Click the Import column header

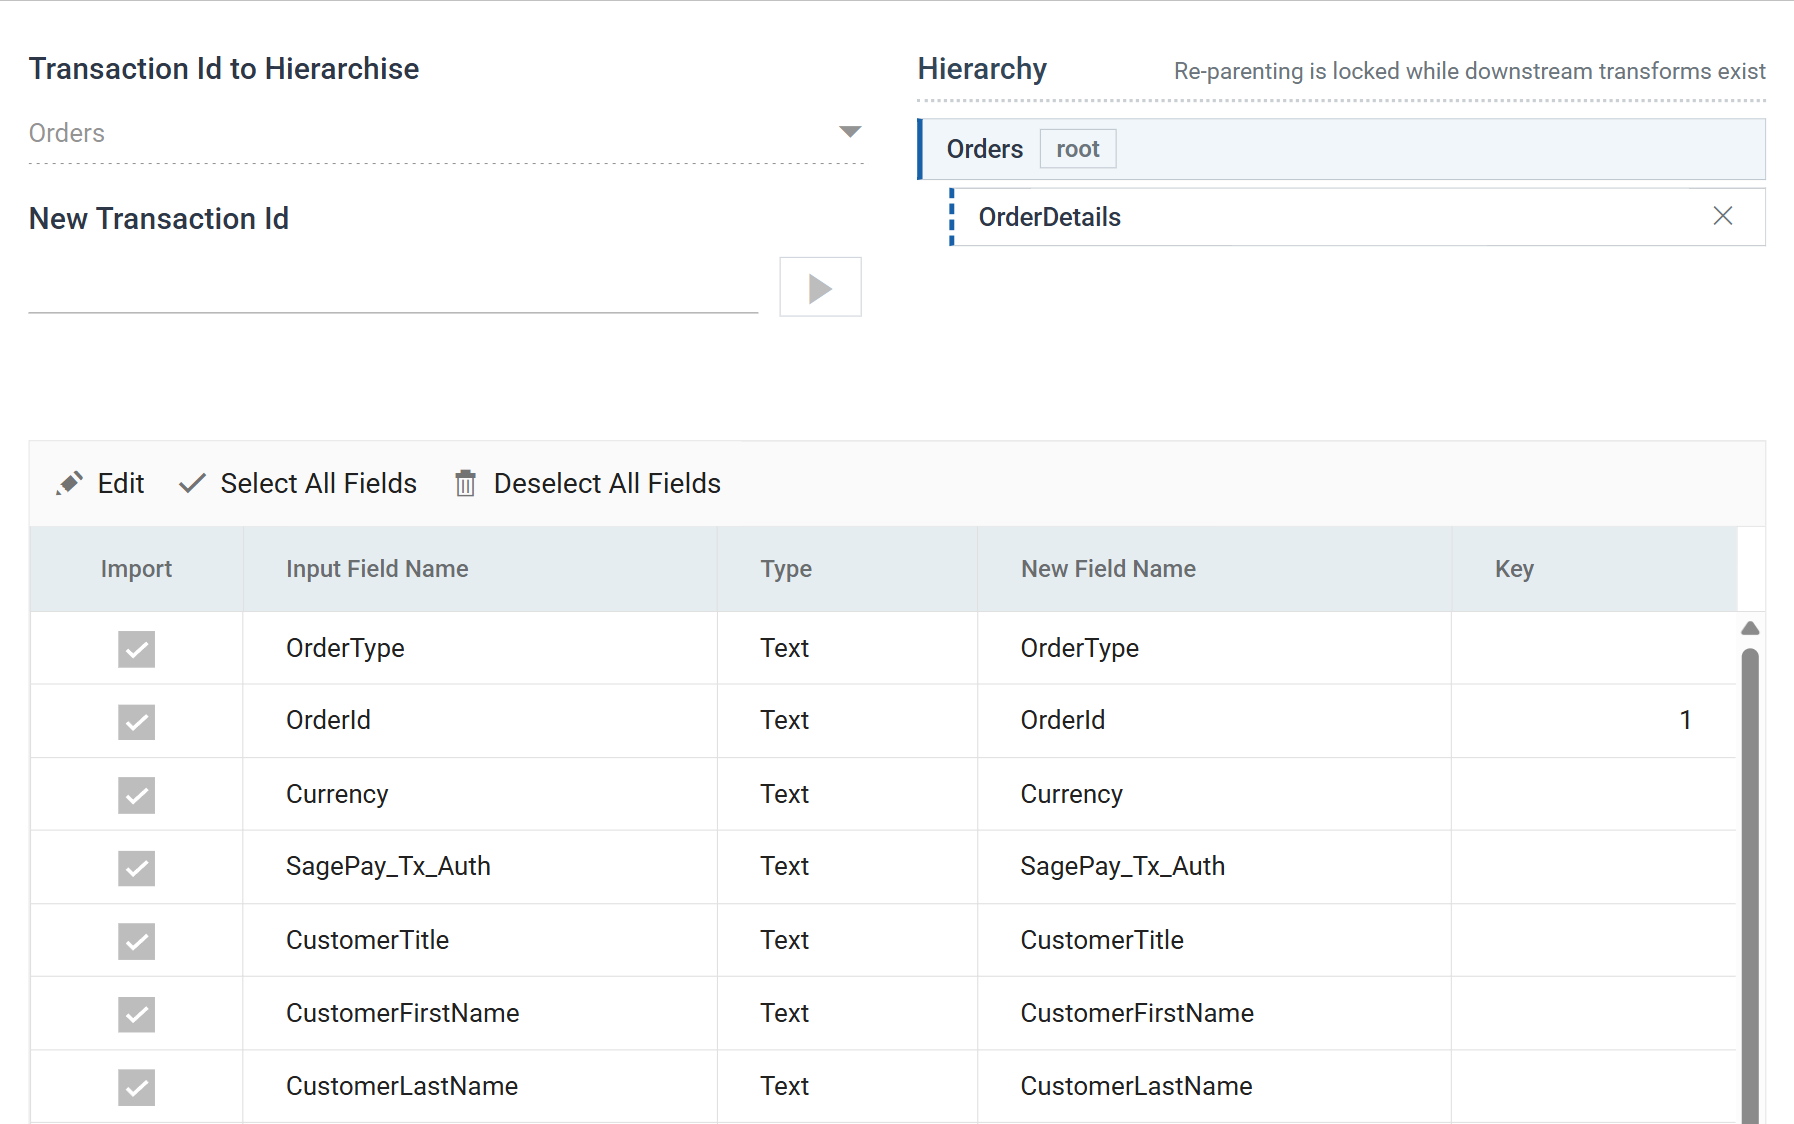136,569
